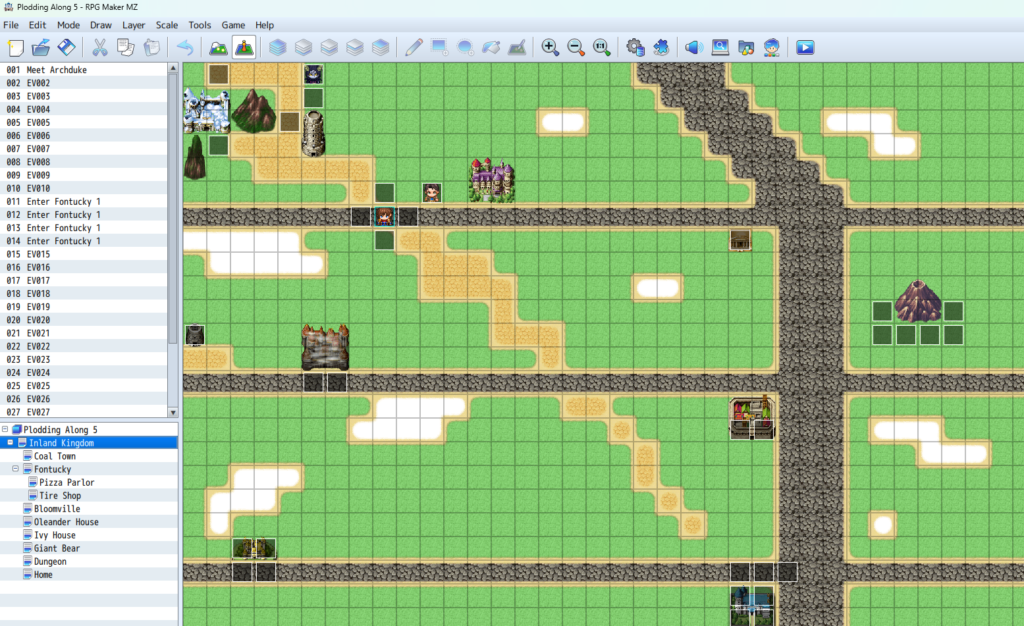Open the Mode menu

(68, 25)
